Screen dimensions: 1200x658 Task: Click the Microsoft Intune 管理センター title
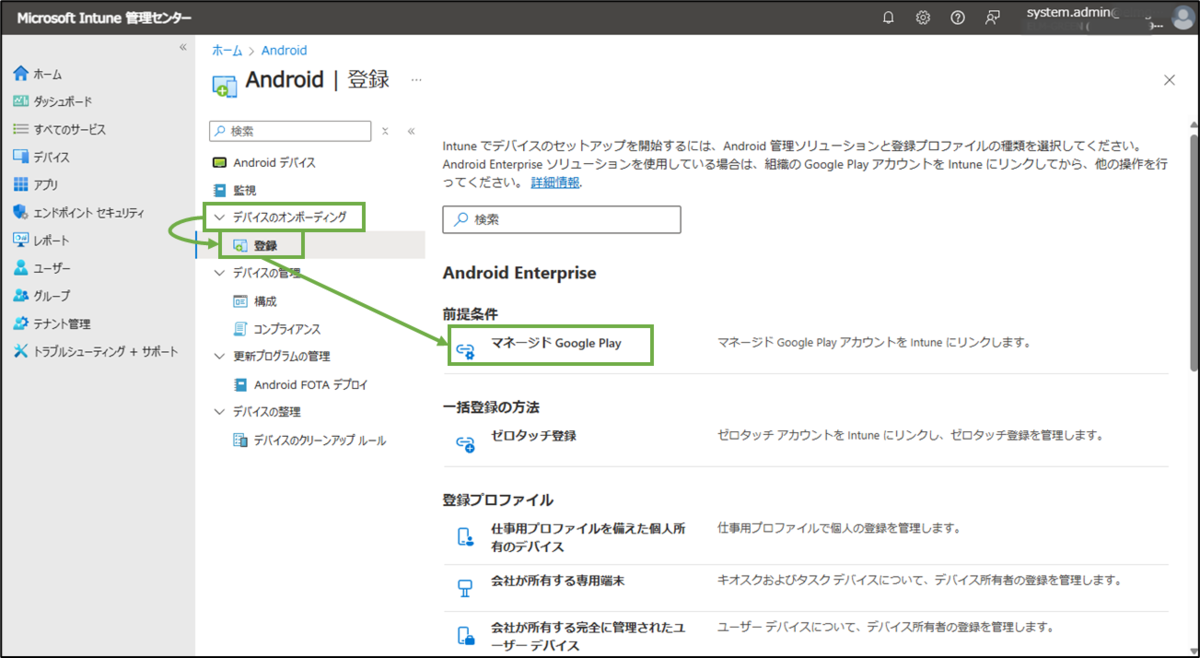tap(104, 18)
